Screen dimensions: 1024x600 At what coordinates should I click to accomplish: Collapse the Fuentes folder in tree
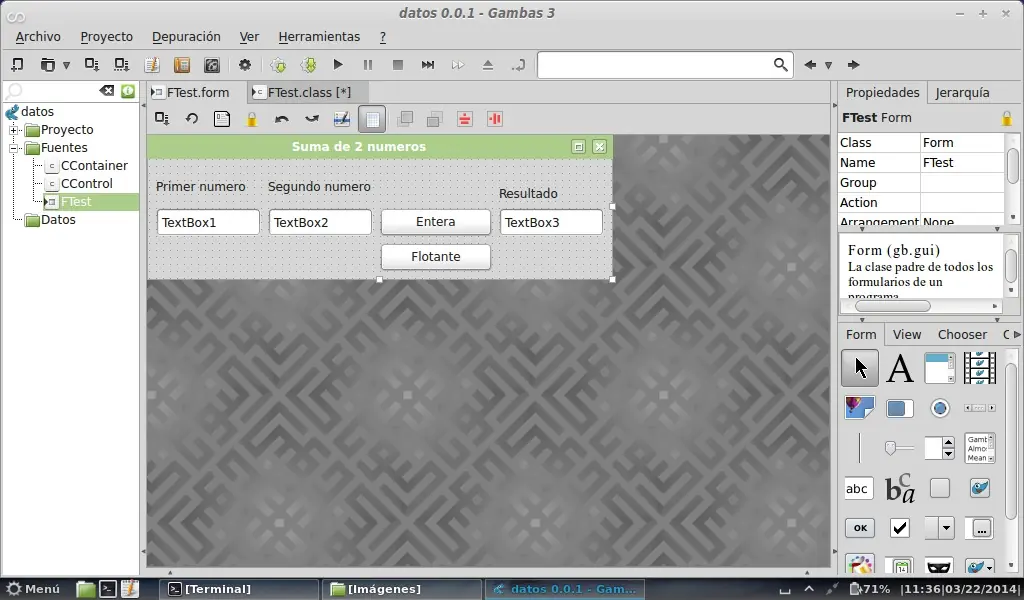click(13, 148)
